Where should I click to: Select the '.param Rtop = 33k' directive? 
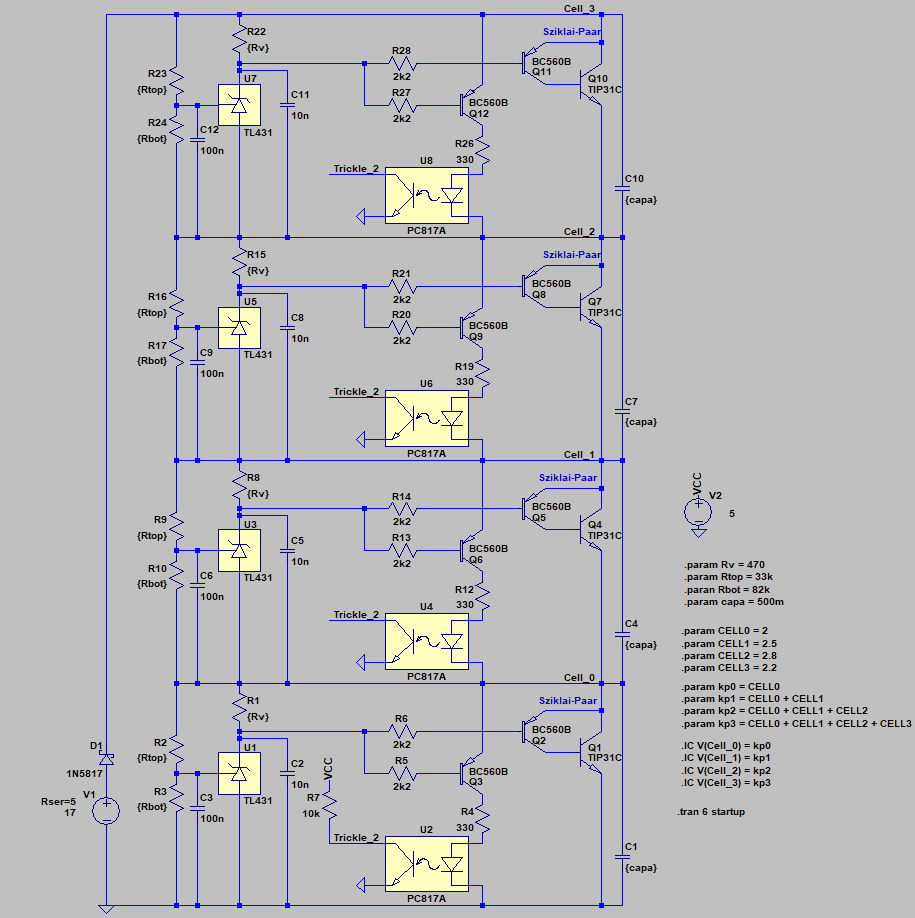(x=728, y=577)
